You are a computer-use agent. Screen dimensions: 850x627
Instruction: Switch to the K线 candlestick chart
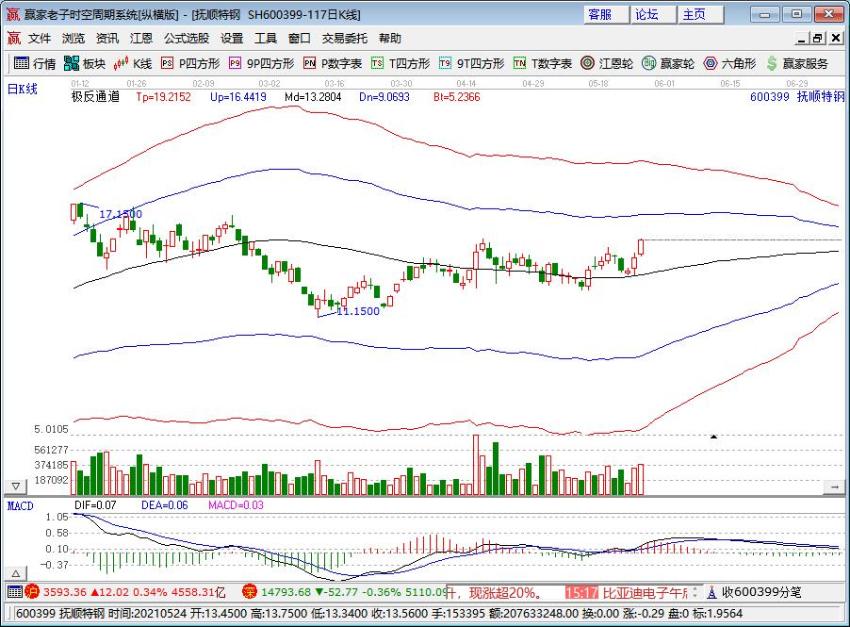click(x=133, y=64)
